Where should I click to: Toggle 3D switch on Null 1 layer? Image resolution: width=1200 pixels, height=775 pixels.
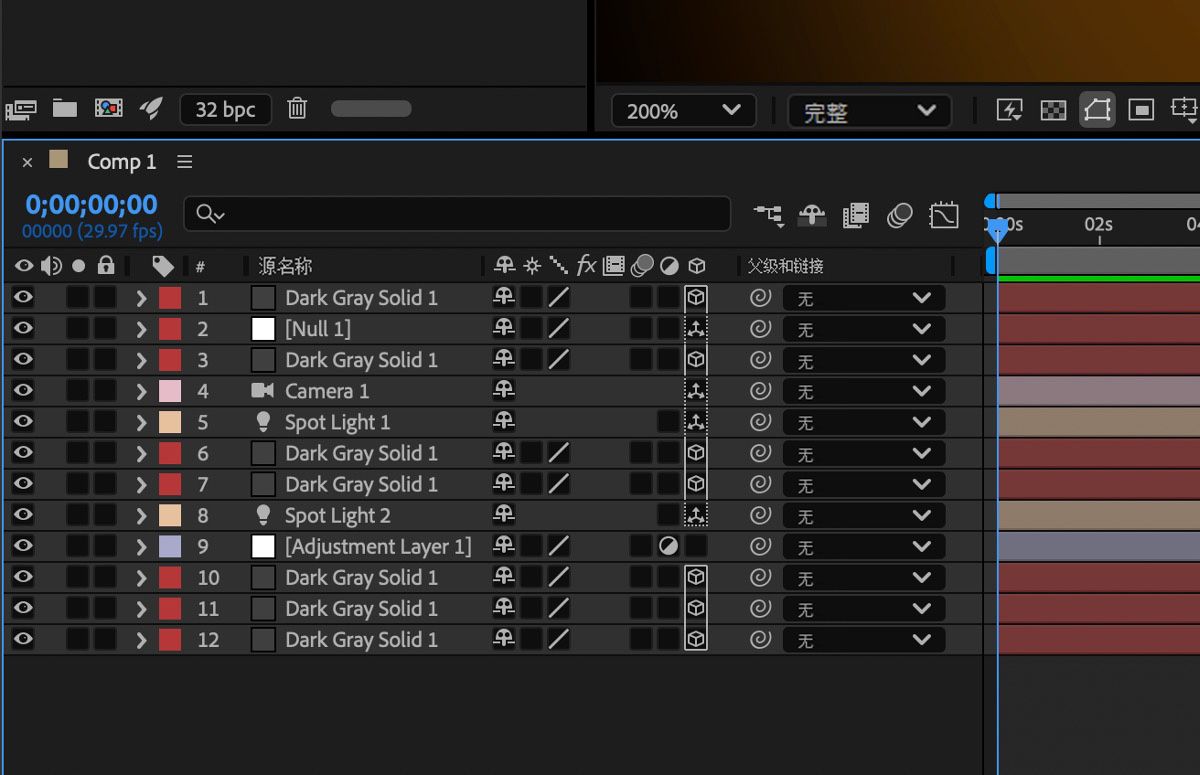click(x=696, y=328)
